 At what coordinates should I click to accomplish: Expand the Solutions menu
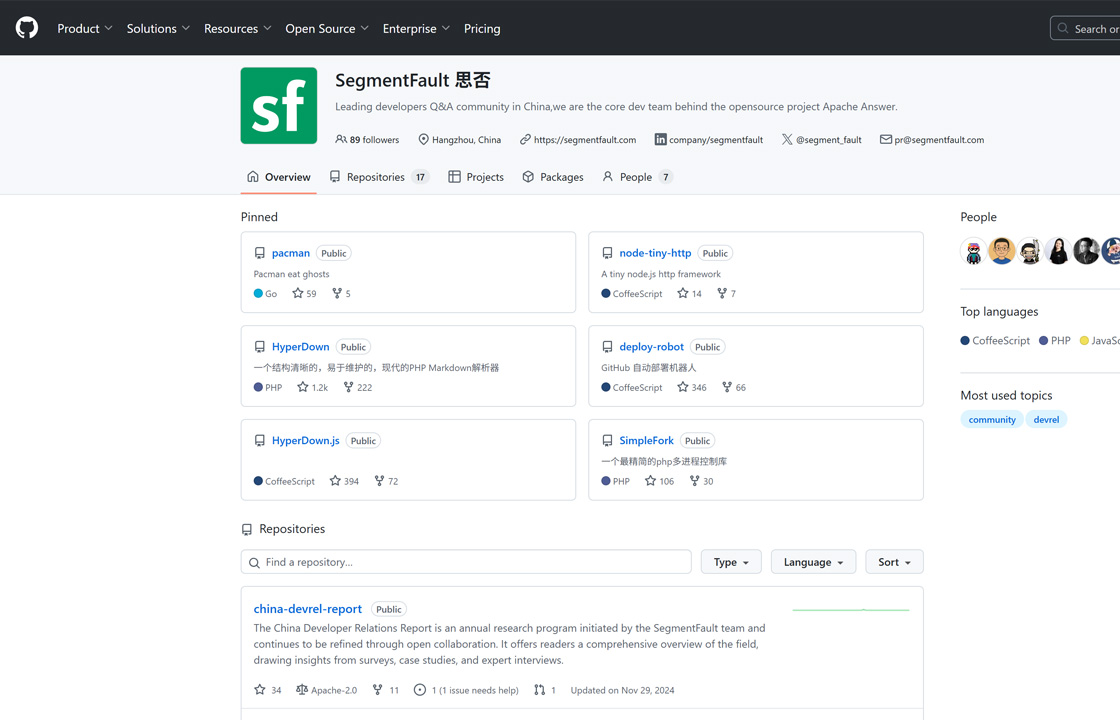click(159, 29)
